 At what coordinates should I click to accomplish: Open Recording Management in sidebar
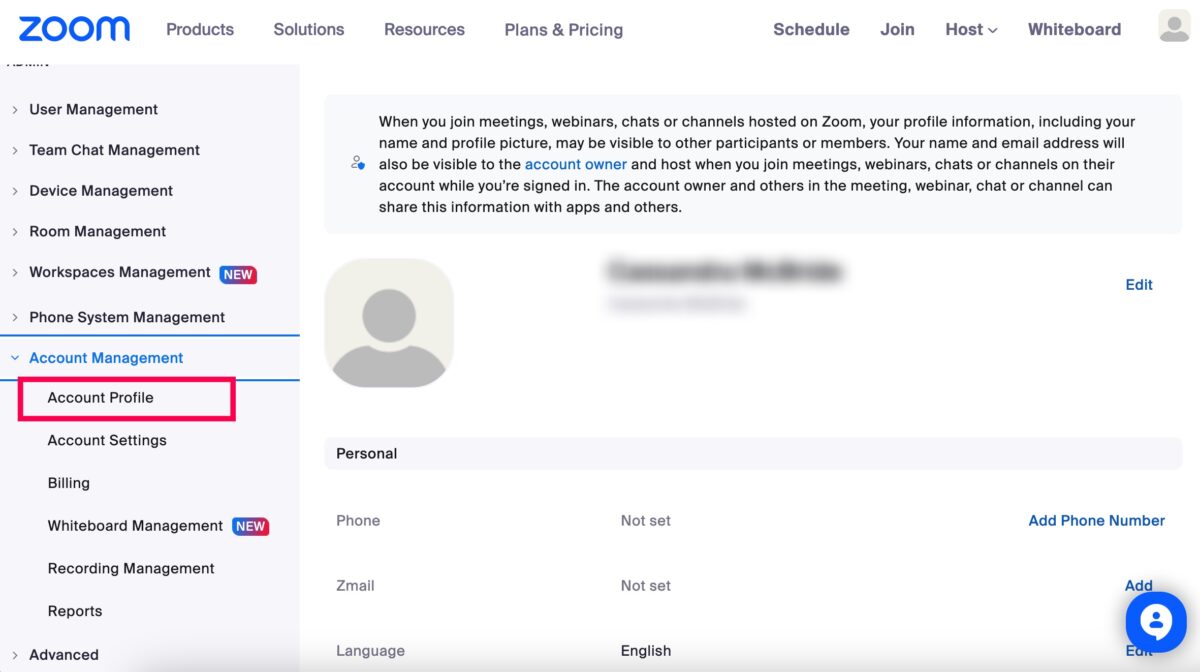[131, 569]
